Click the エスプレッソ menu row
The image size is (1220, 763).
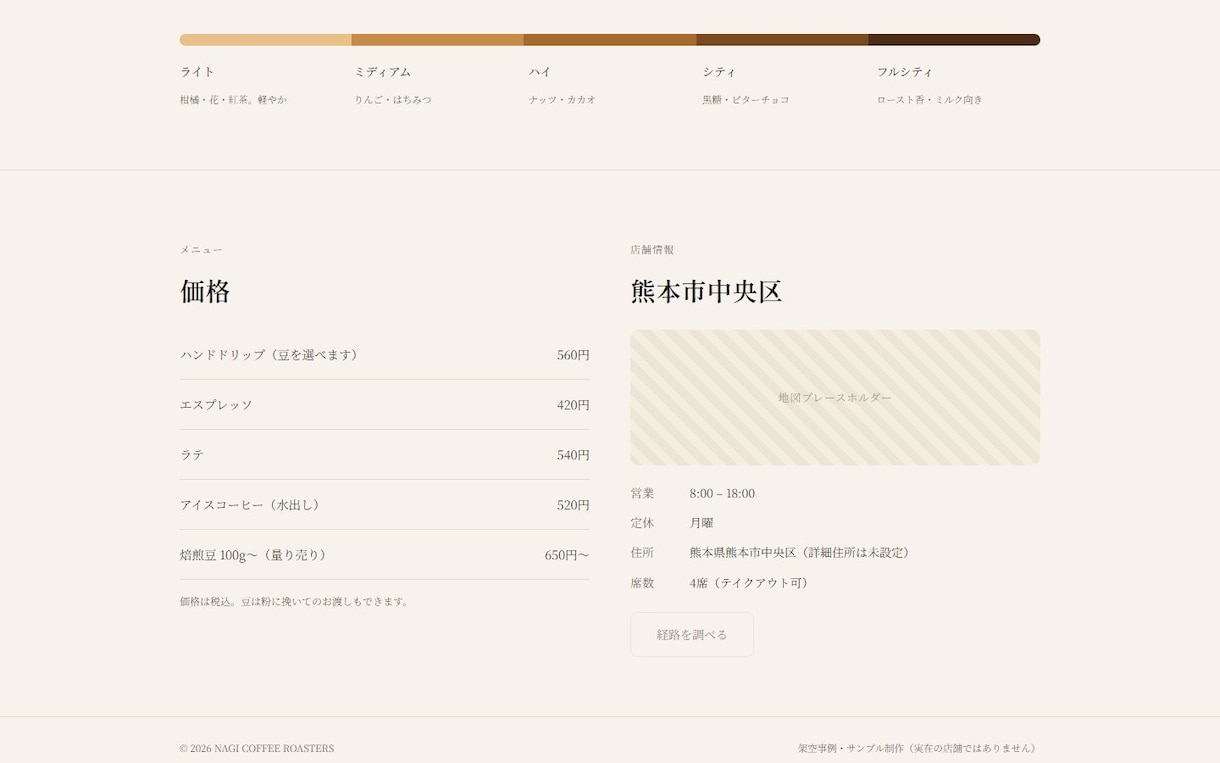pos(385,405)
